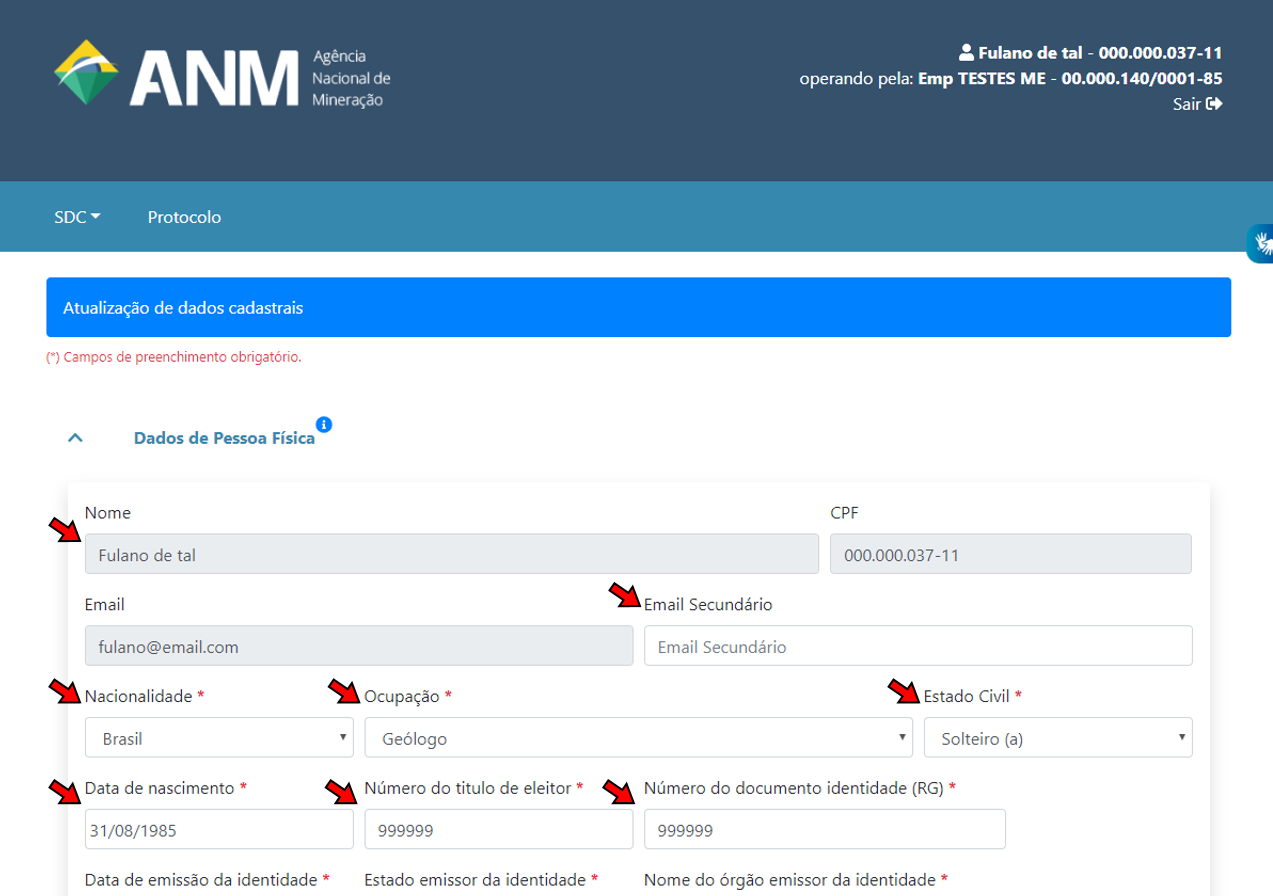Viewport: 1273px width, 896px height.
Task: Click the Número do titulo de eleitor field
Action: [x=498, y=830]
